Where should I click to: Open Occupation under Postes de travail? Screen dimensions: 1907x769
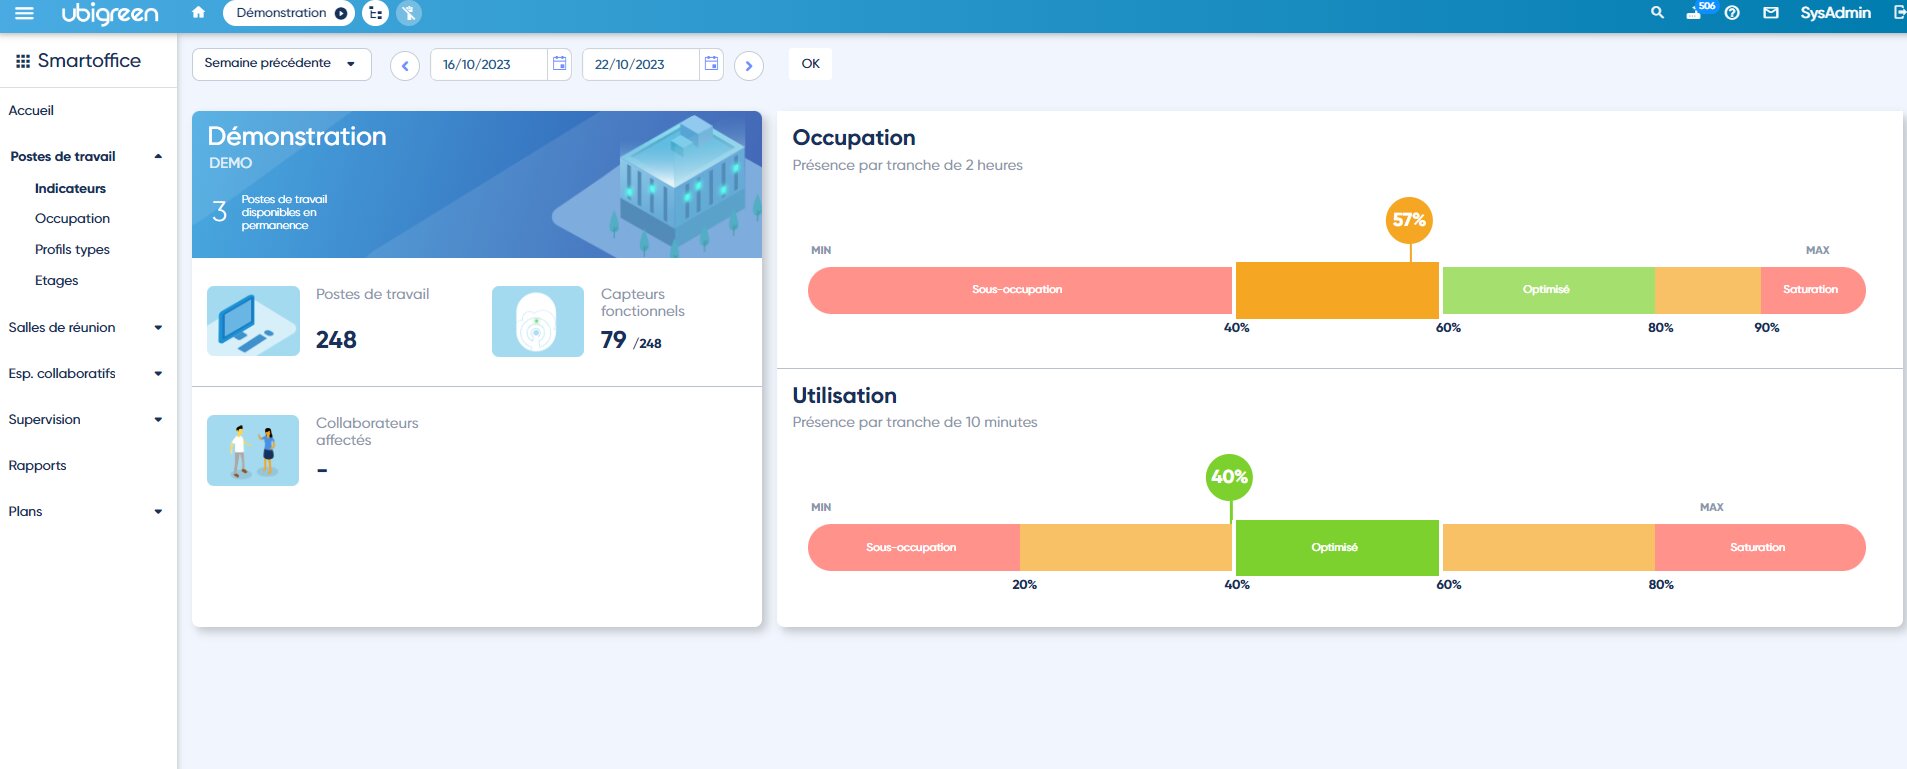pyautogui.click(x=72, y=219)
